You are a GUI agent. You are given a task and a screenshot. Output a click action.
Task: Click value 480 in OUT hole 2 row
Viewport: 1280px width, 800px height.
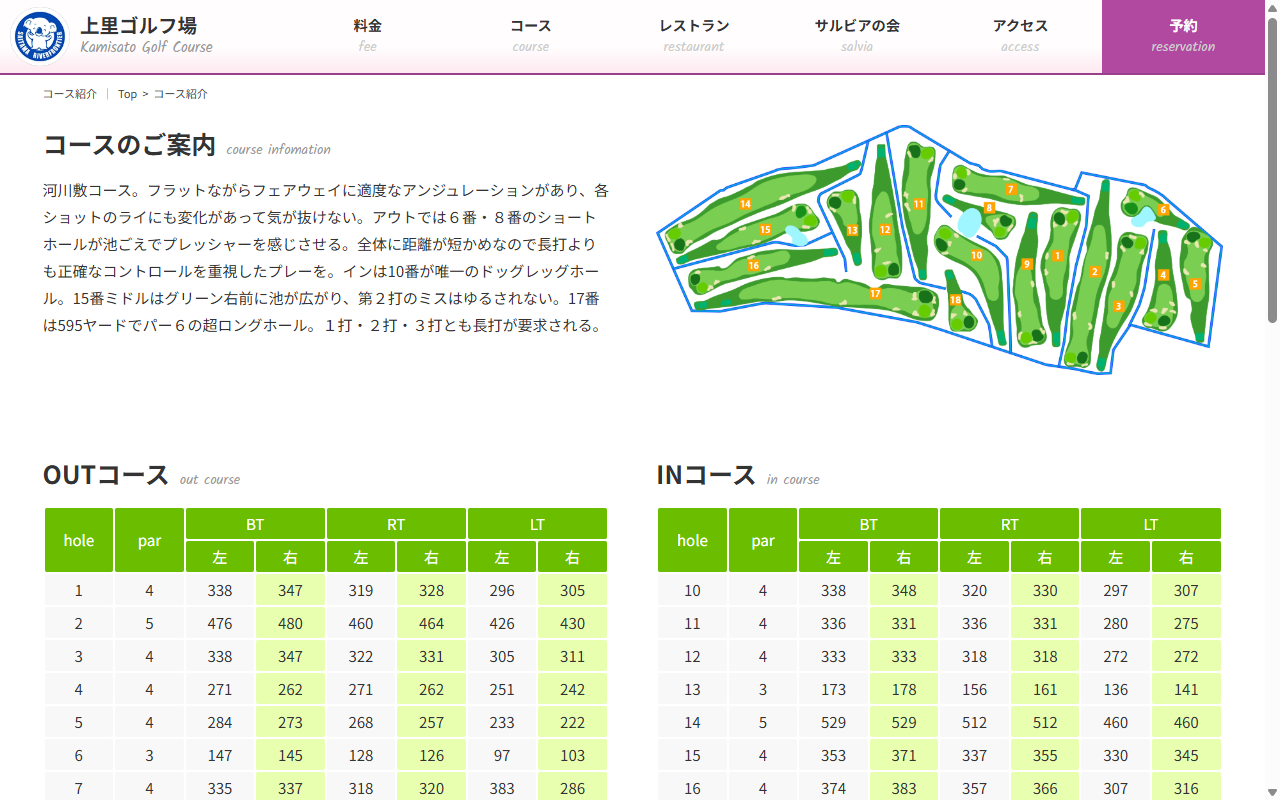tap(290, 624)
